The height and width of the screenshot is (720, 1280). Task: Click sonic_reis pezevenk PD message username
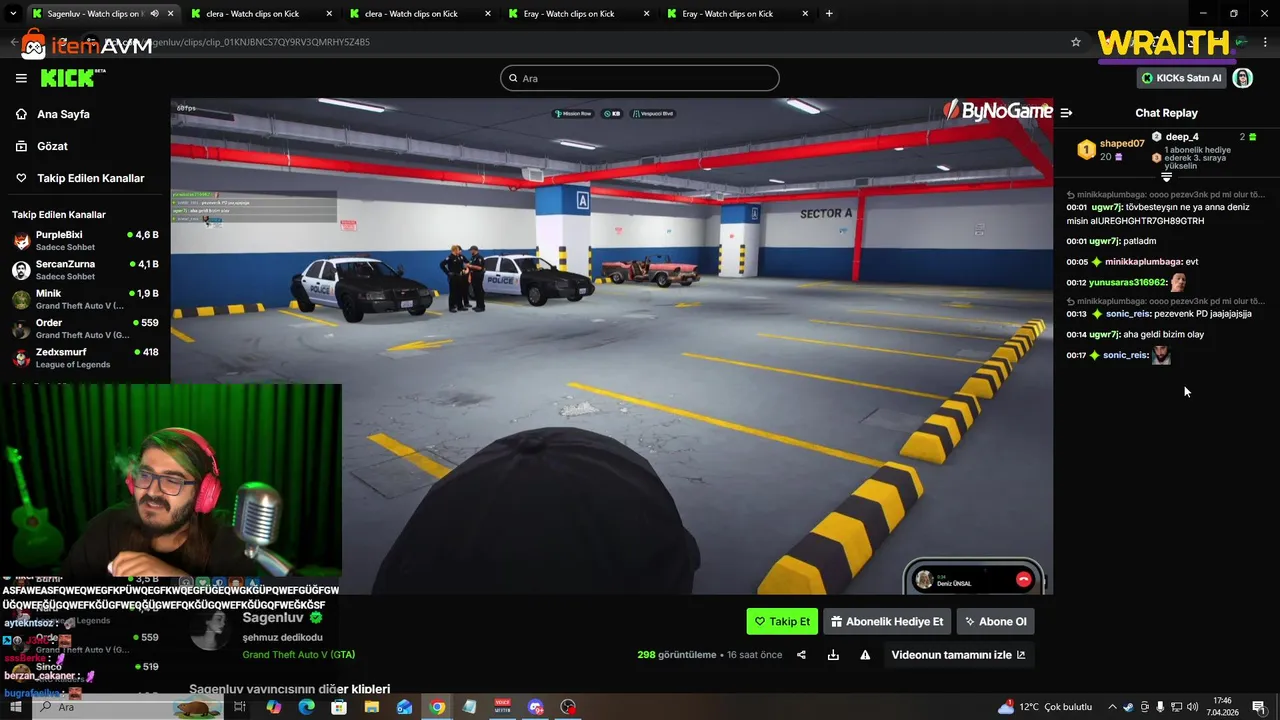pos(1128,314)
